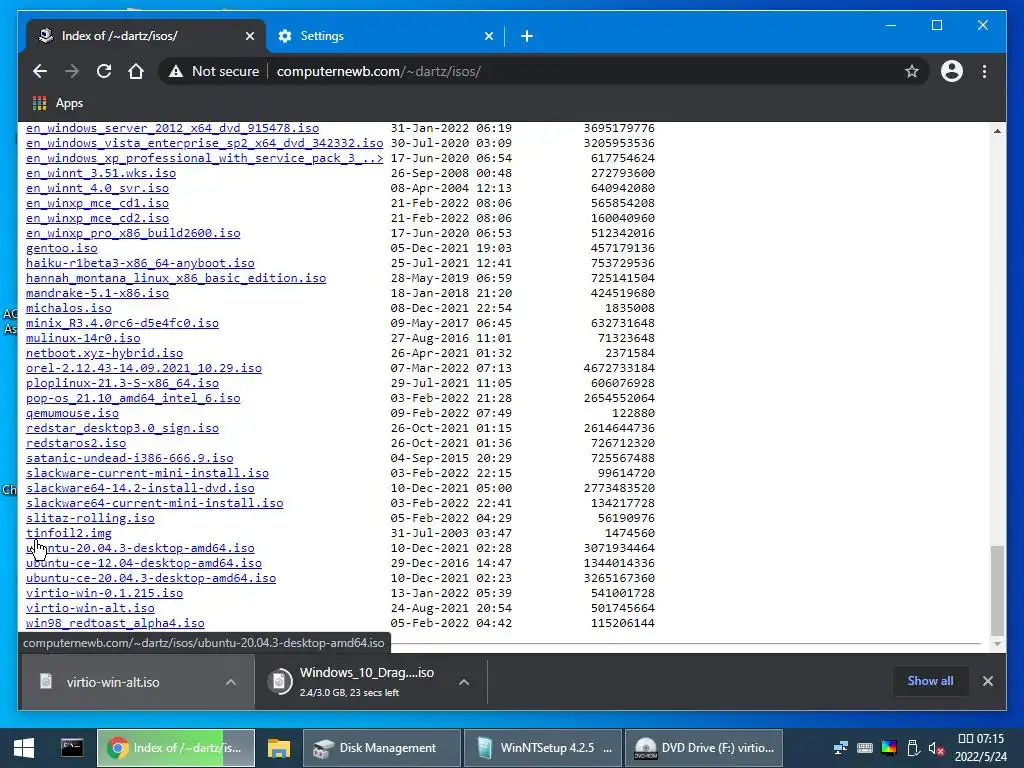Select the Index of /~dartz/isos/ tab
The height and width of the screenshot is (768, 1024).
click(x=145, y=36)
